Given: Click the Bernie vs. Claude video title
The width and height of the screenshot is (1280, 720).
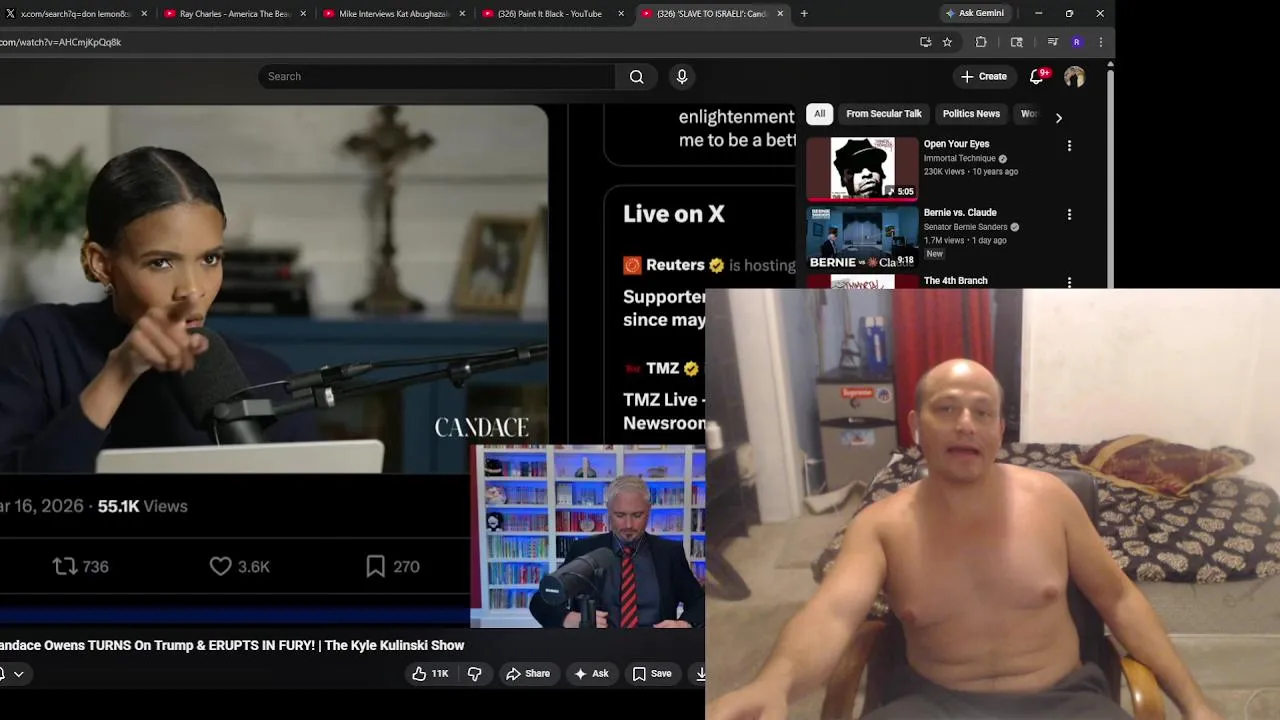Looking at the screenshot, I should [x=960, y=213].
